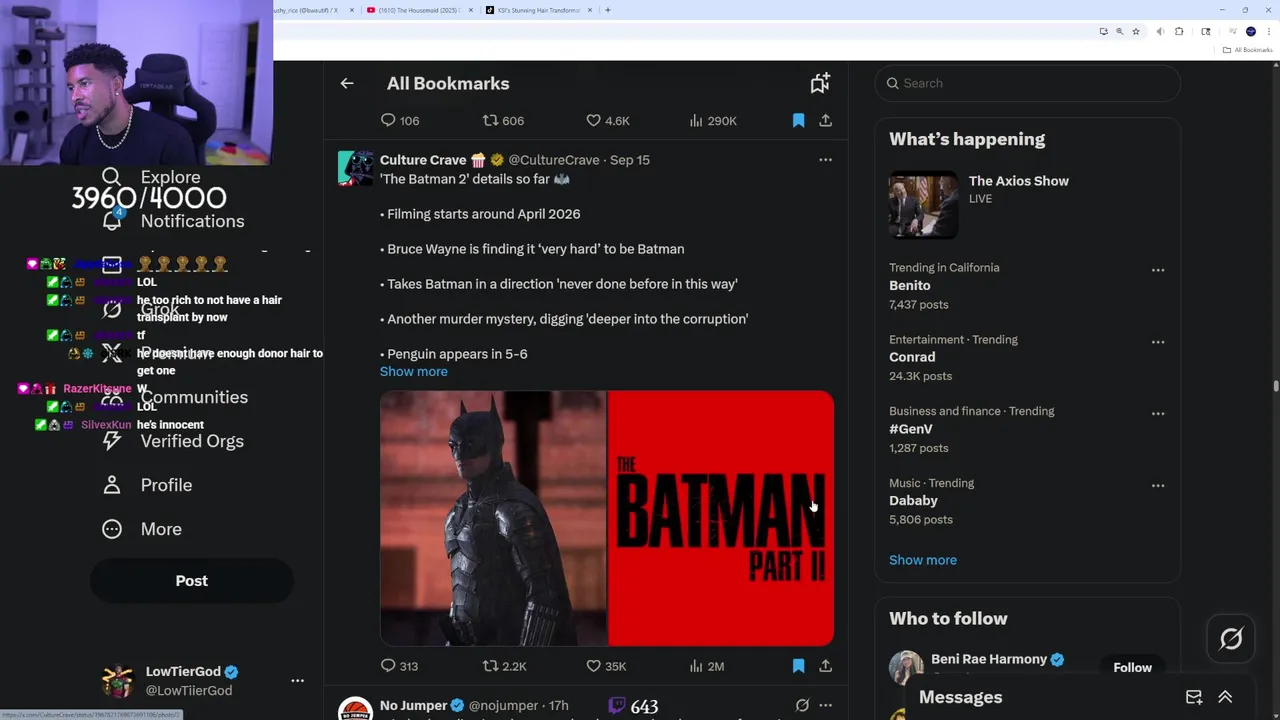
Task: Switch to KSI's Stunning Hair Transformation tab
Action: (538, 10)
